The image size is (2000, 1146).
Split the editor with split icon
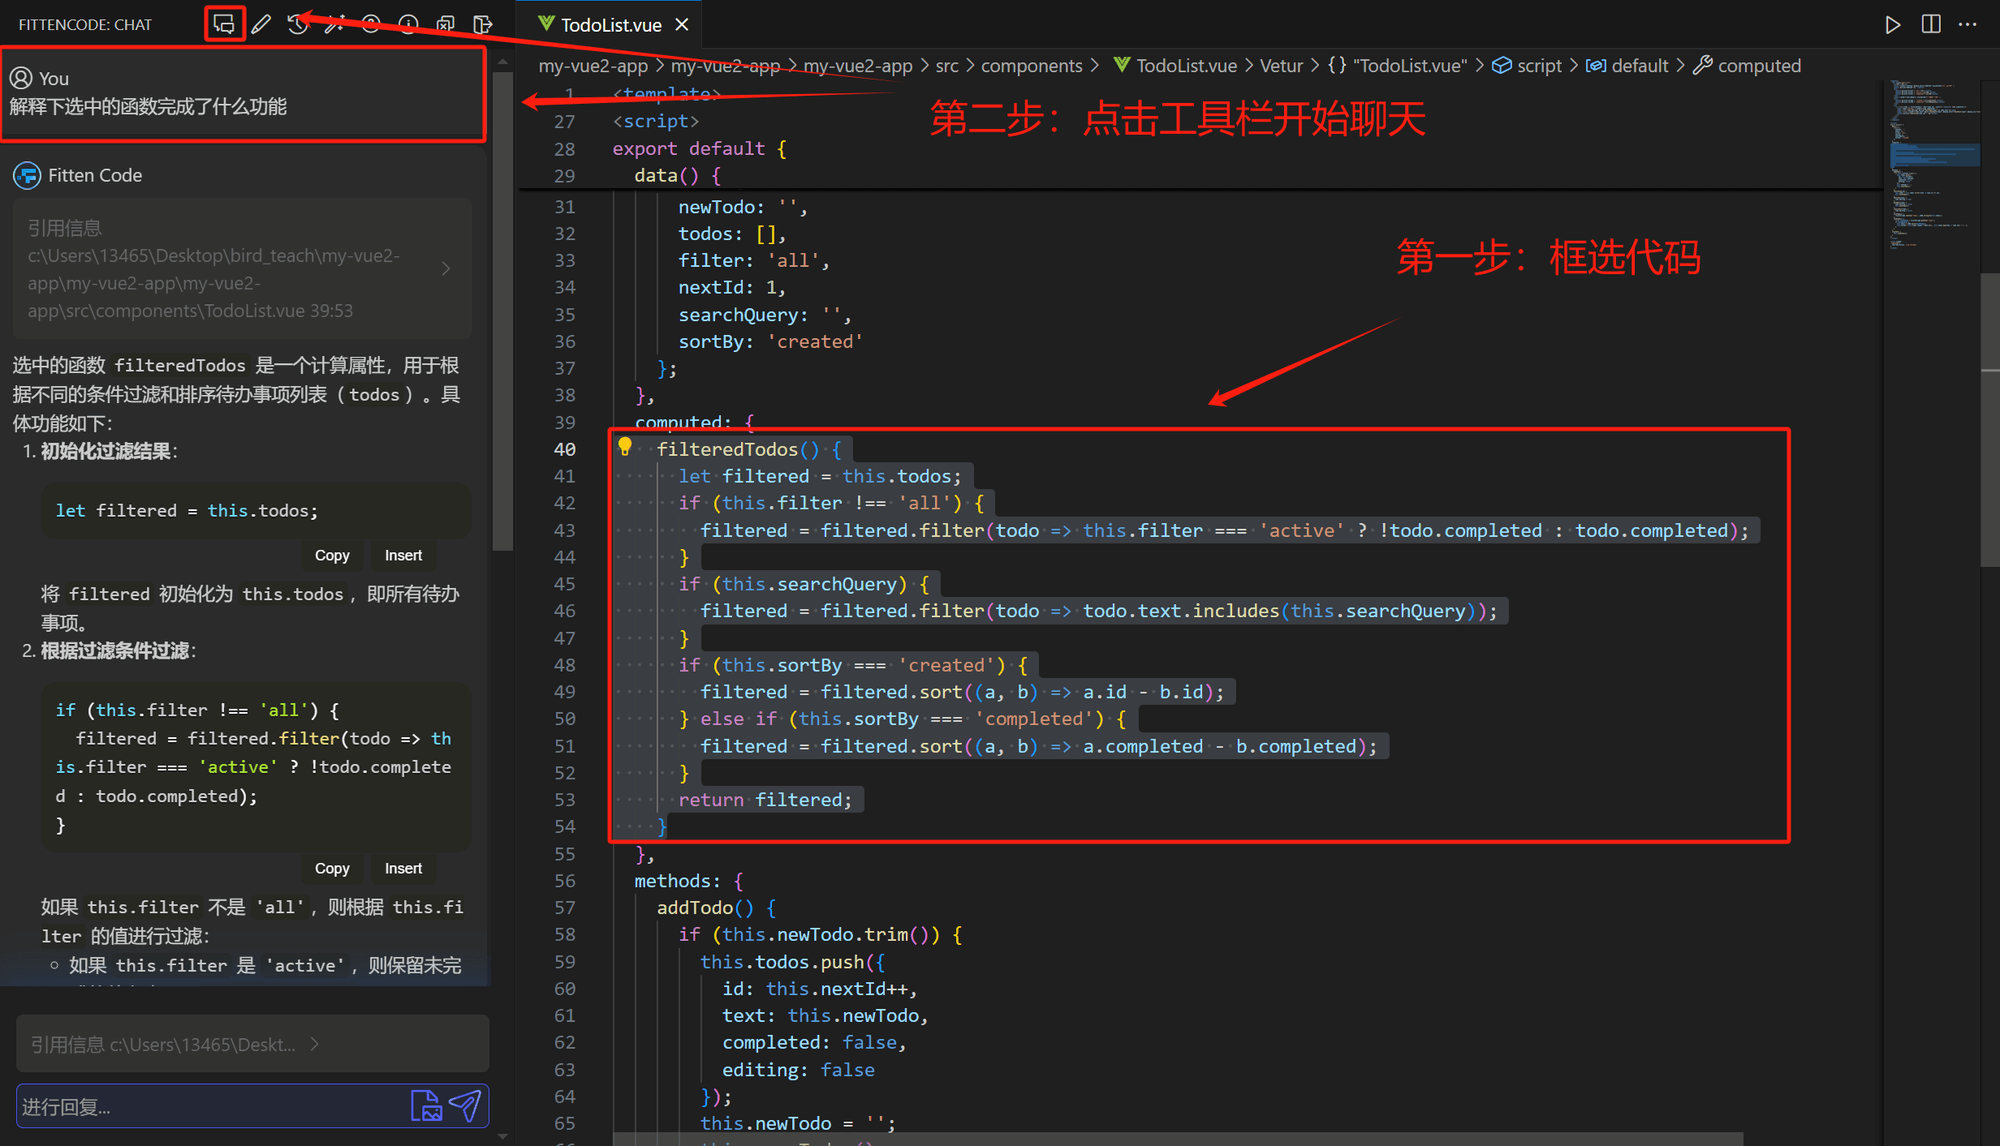click(x=1931, y=24)
